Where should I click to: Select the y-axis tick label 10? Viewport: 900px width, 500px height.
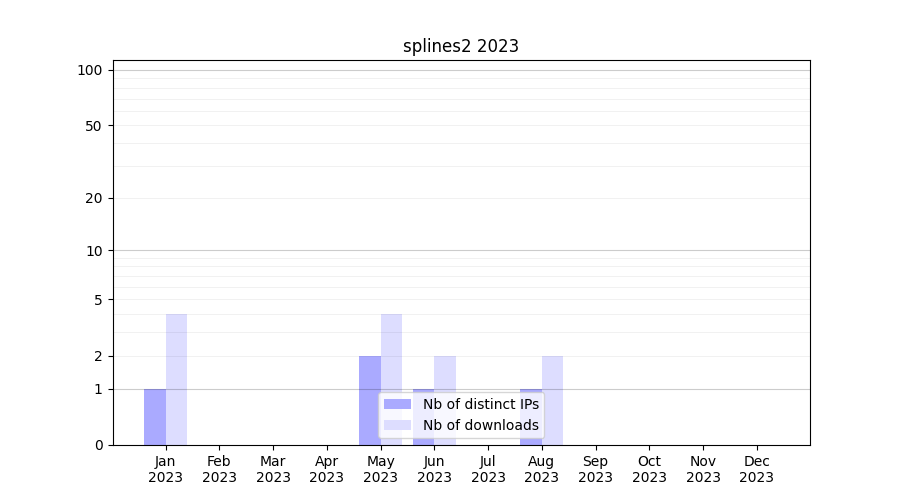(x=94, y=251)
